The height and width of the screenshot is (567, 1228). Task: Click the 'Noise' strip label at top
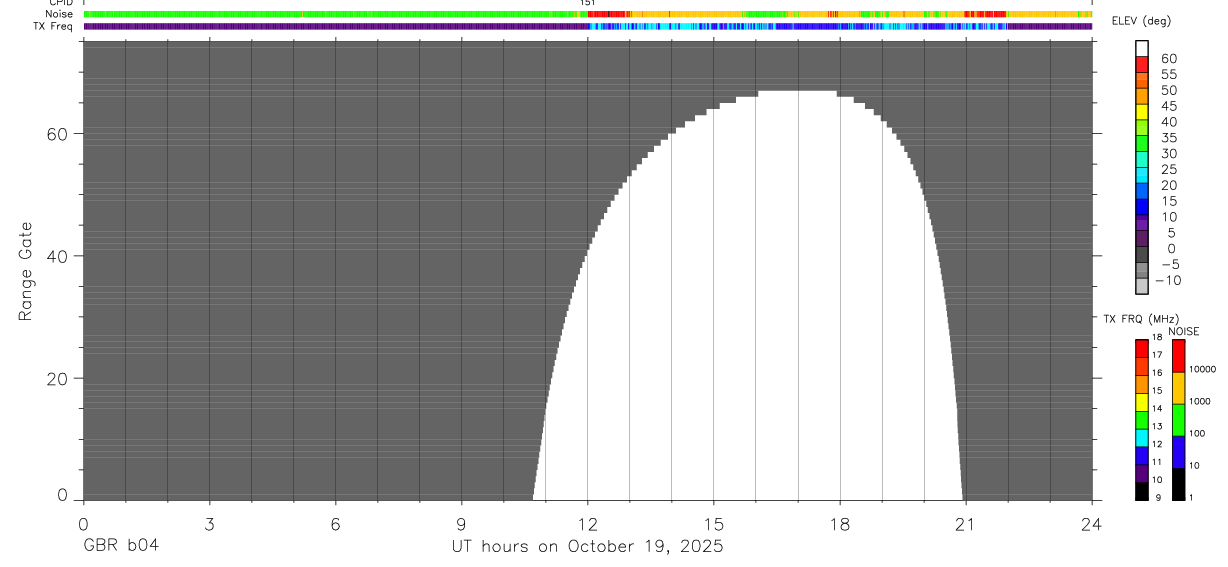tap(59, 14)
